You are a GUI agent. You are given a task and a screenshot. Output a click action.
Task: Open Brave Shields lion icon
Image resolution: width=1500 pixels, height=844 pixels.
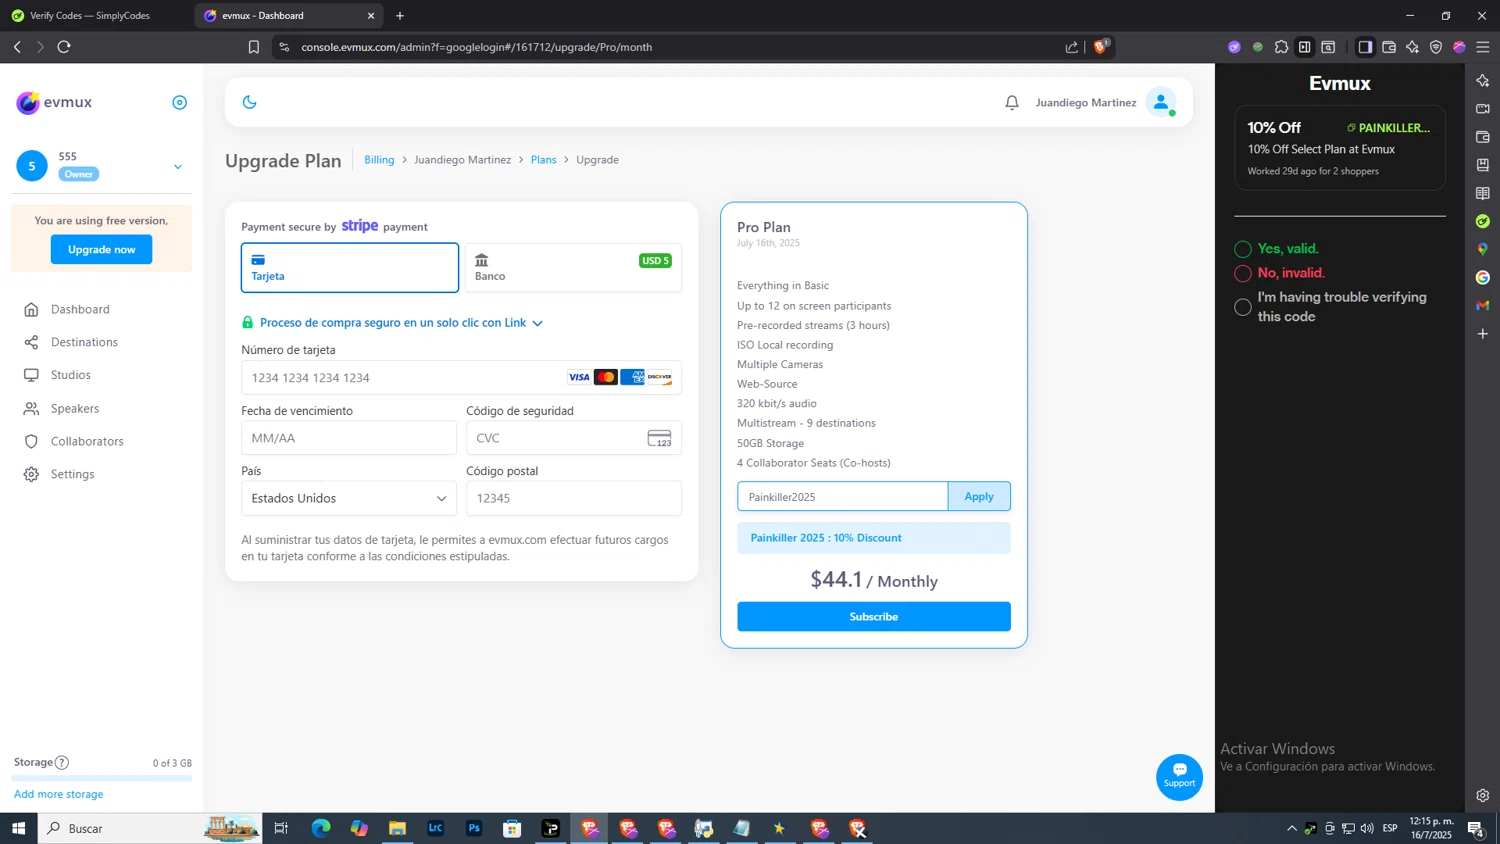1101,46
